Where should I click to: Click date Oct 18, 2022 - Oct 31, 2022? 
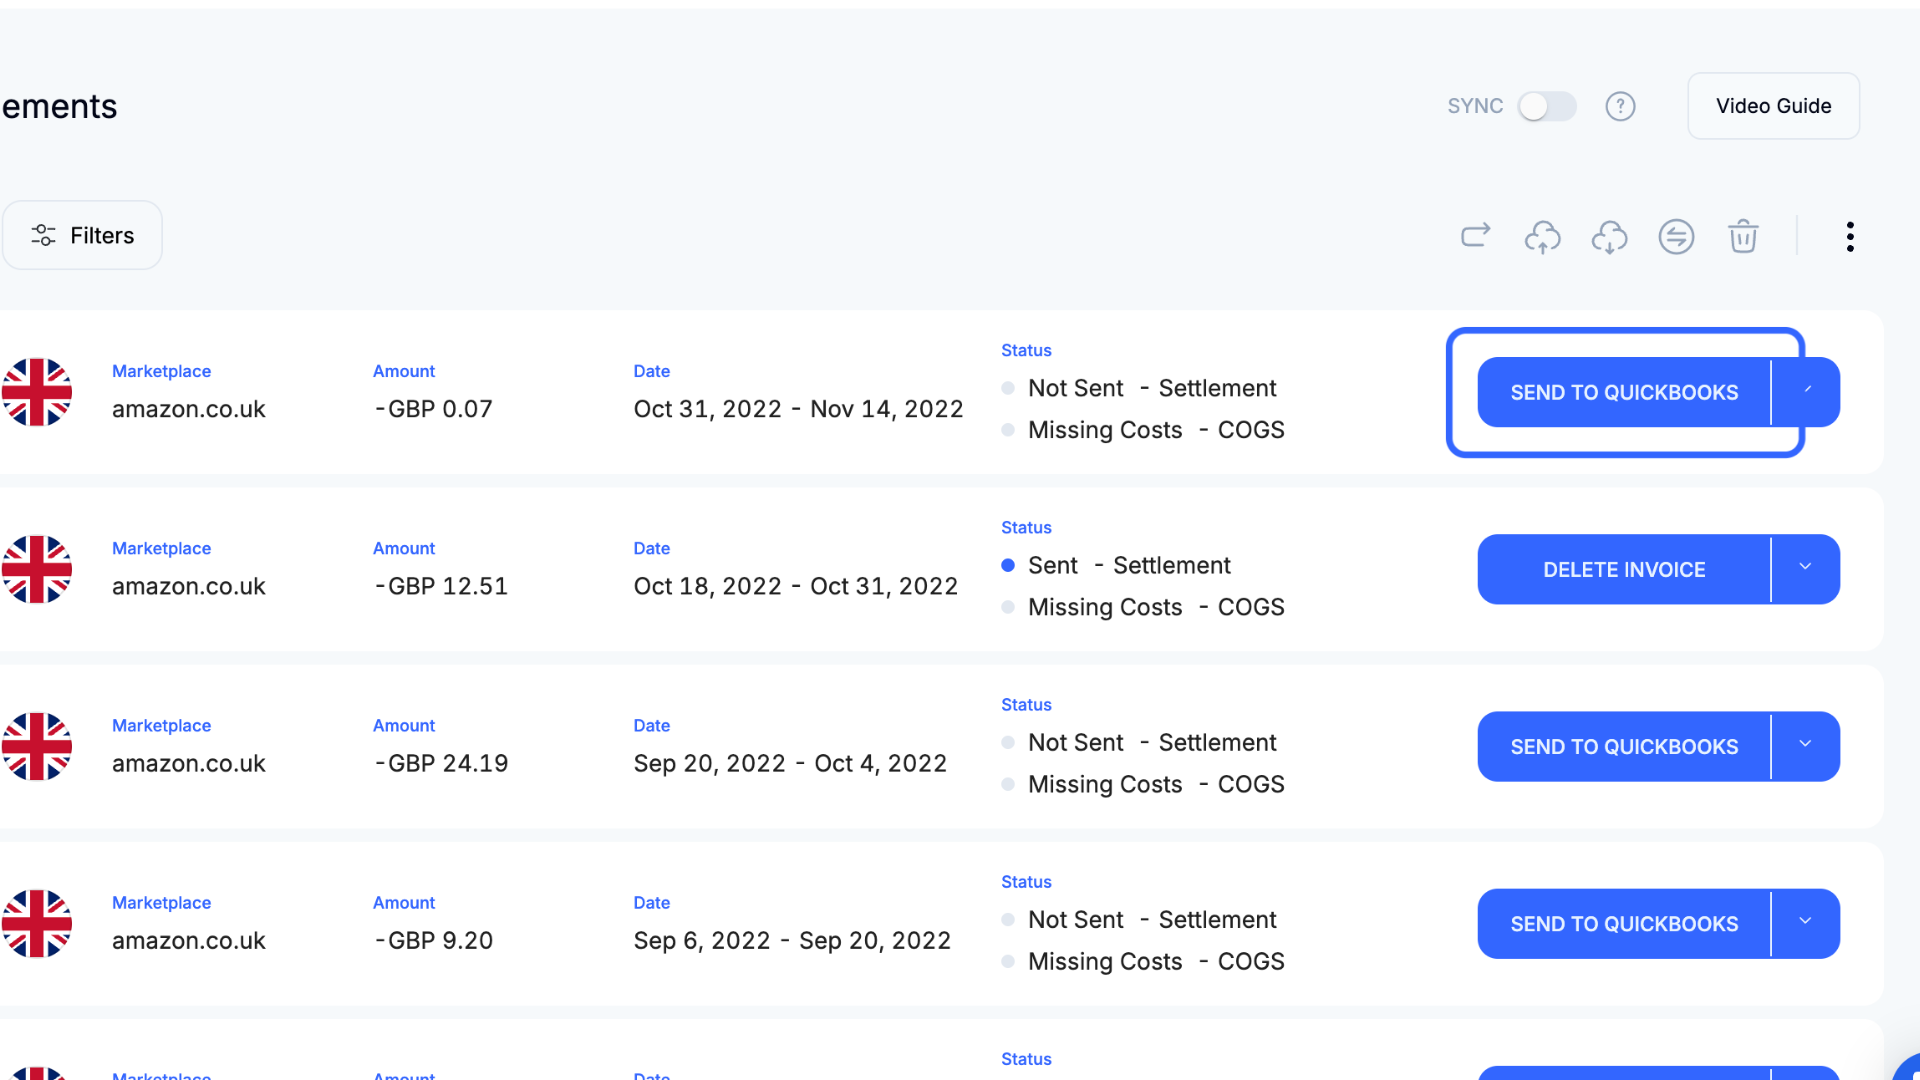click(x=795, y=586)
